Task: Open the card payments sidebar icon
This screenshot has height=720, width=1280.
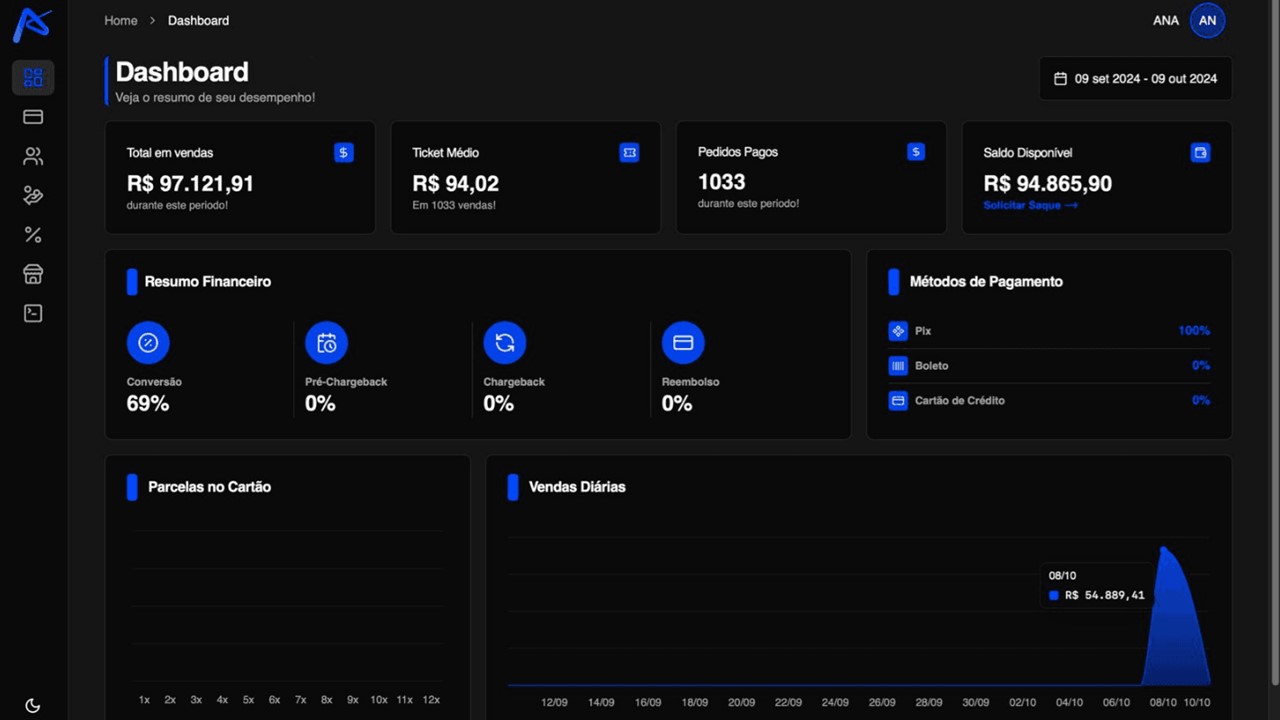Action: click(x=33, y=117)
